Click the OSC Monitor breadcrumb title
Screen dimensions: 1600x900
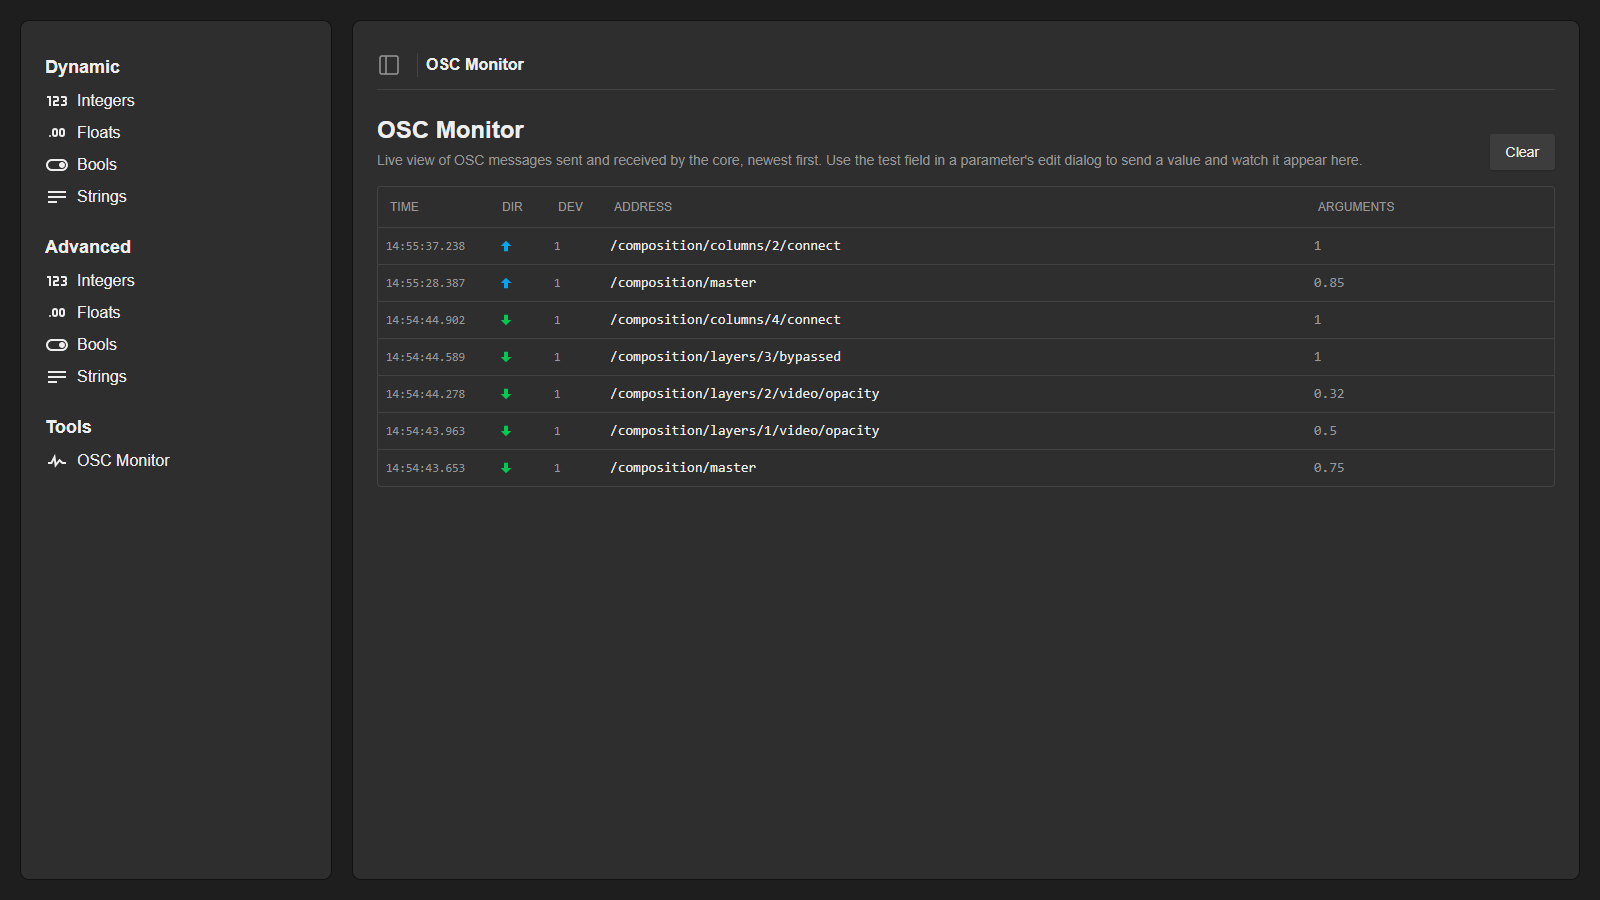(475, 65)
